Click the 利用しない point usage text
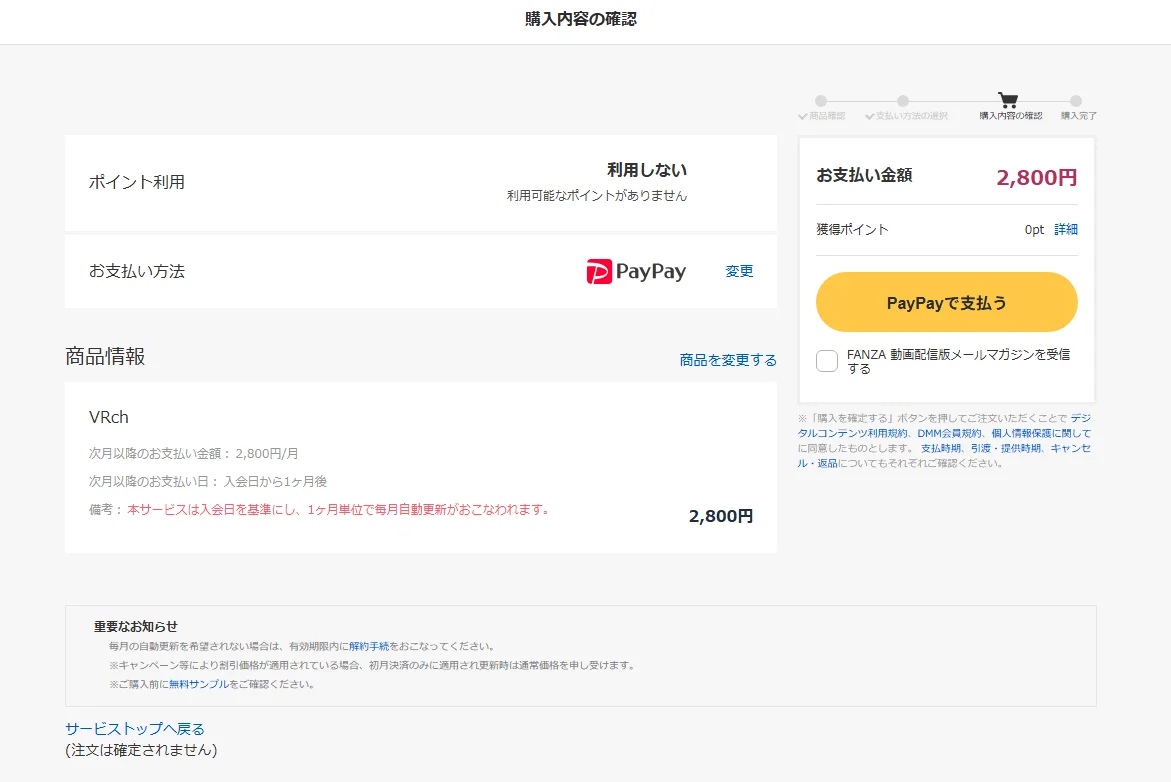The width and height of the screenshot is (1171, 782). [647, 170]
